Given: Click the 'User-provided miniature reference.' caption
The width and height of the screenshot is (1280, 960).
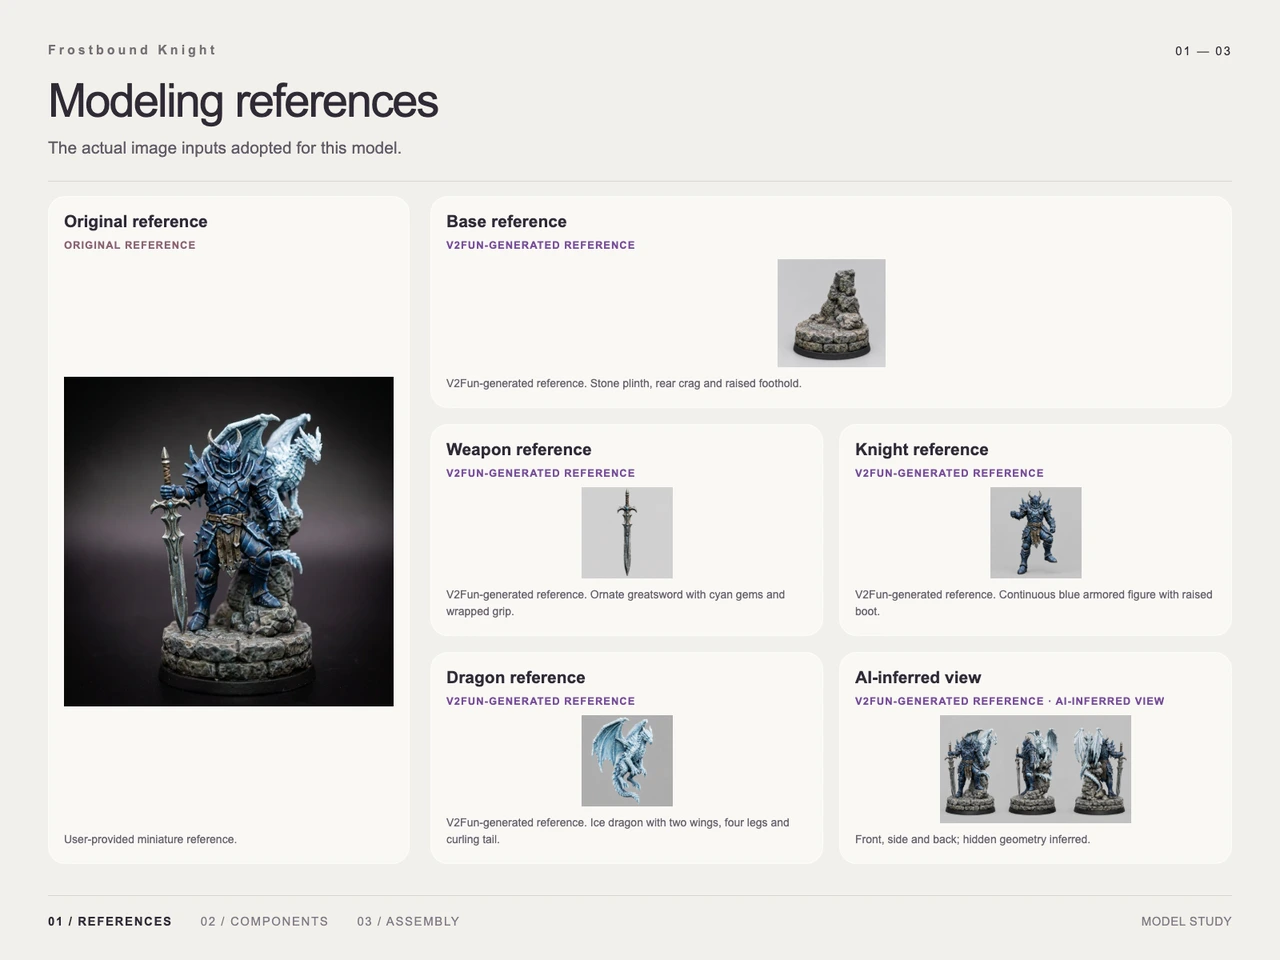Looking at the screenshot, I should tap(150, 840).
